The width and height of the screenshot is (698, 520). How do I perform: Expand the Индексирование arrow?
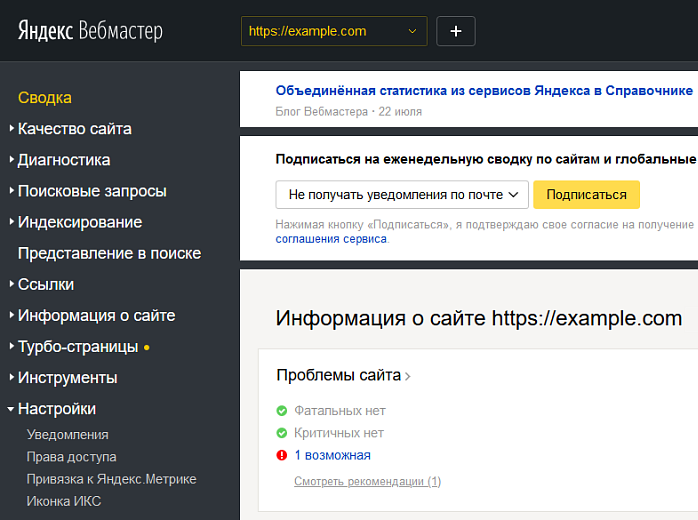point(12,222)
